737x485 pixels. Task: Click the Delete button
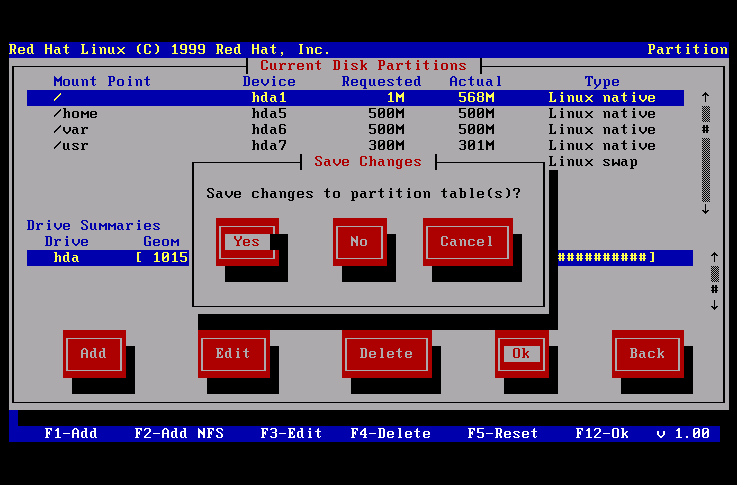387,353
